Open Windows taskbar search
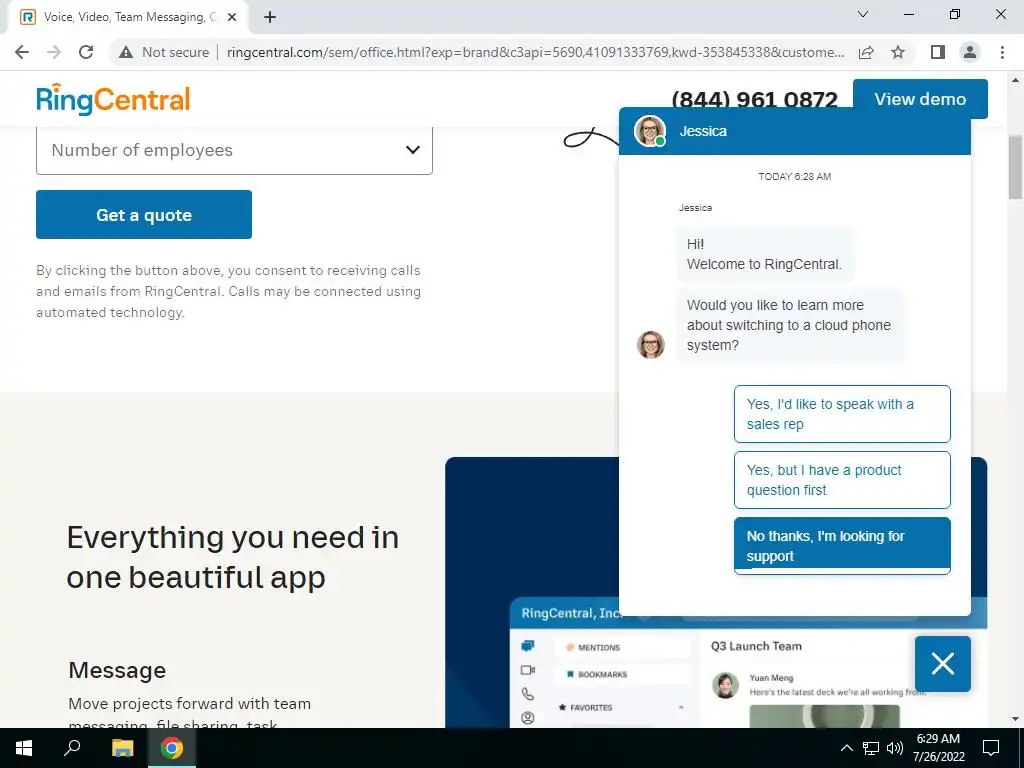The width and height of the screenshot is (1024, 768). click(72, 748)
